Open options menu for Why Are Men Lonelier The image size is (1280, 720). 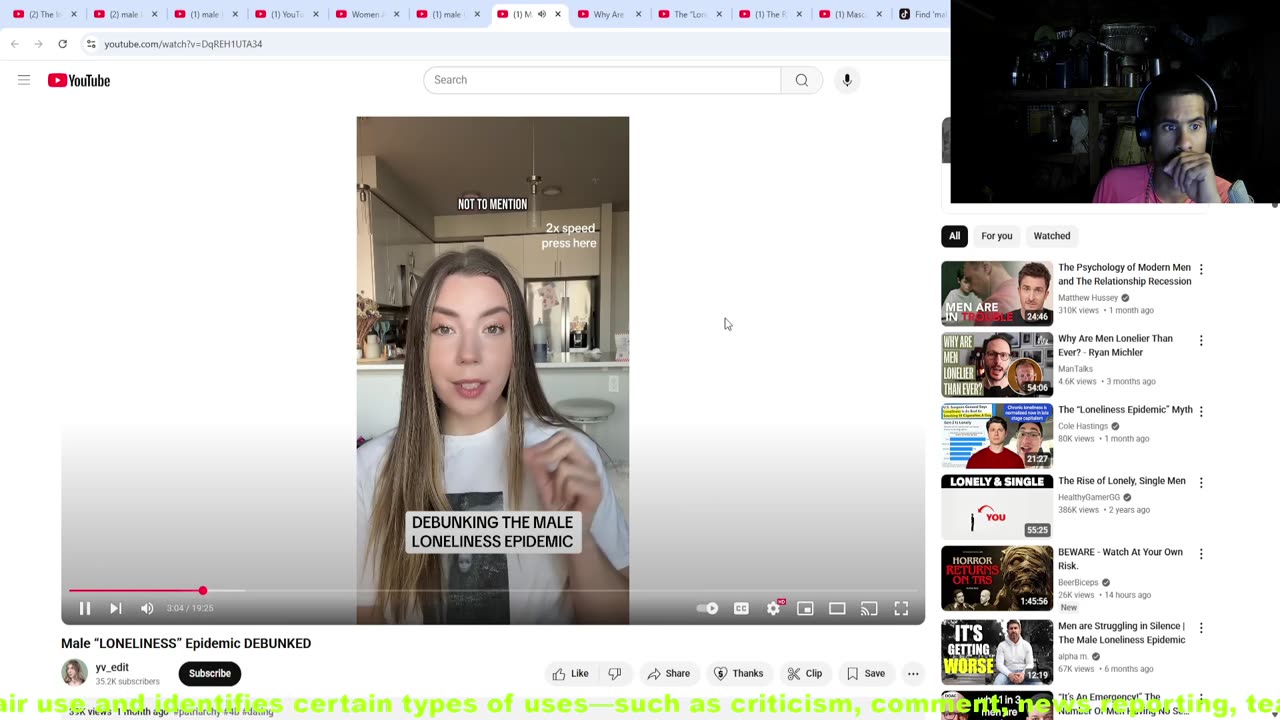tap(1201, 341)
